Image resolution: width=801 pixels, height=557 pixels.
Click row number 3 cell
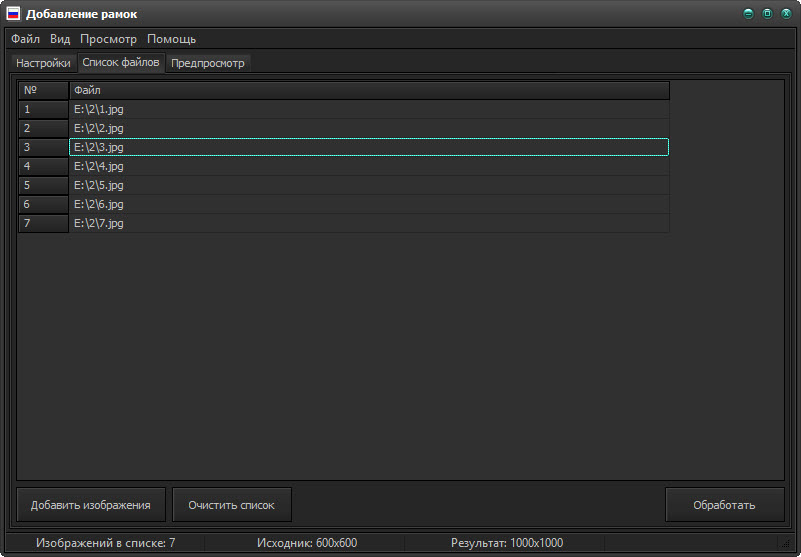(x=43, y=147)
